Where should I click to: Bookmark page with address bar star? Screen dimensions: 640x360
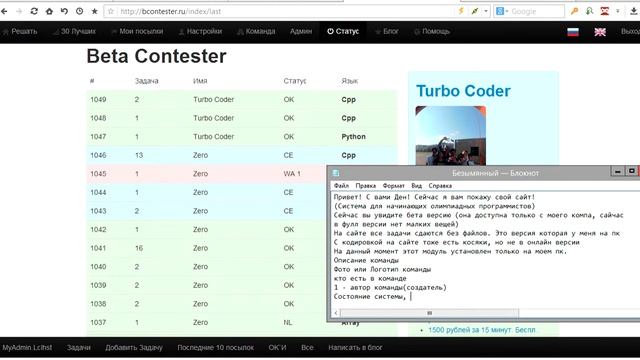(111, 11)
